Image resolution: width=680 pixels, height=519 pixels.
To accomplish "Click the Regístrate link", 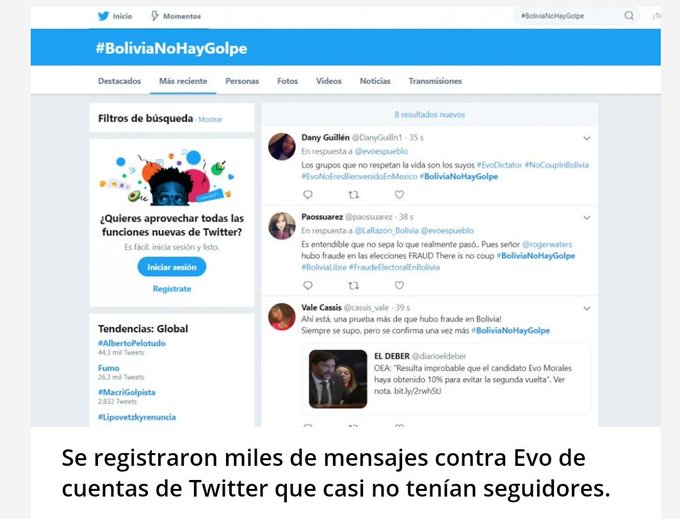I will pyautogui.click(x=172, y=289).
